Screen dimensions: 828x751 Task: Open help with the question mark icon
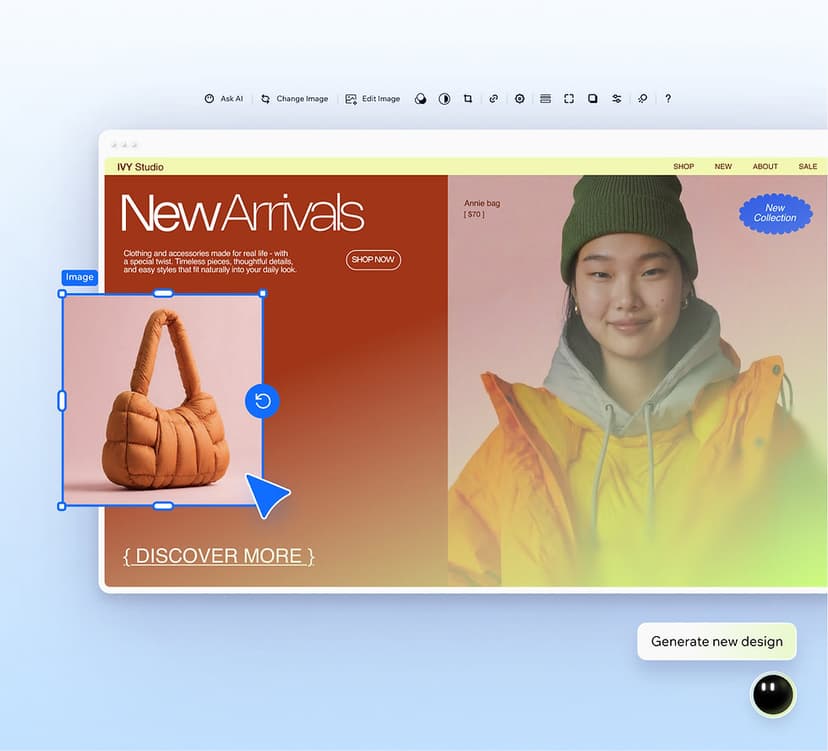click(x=668, y=99)
